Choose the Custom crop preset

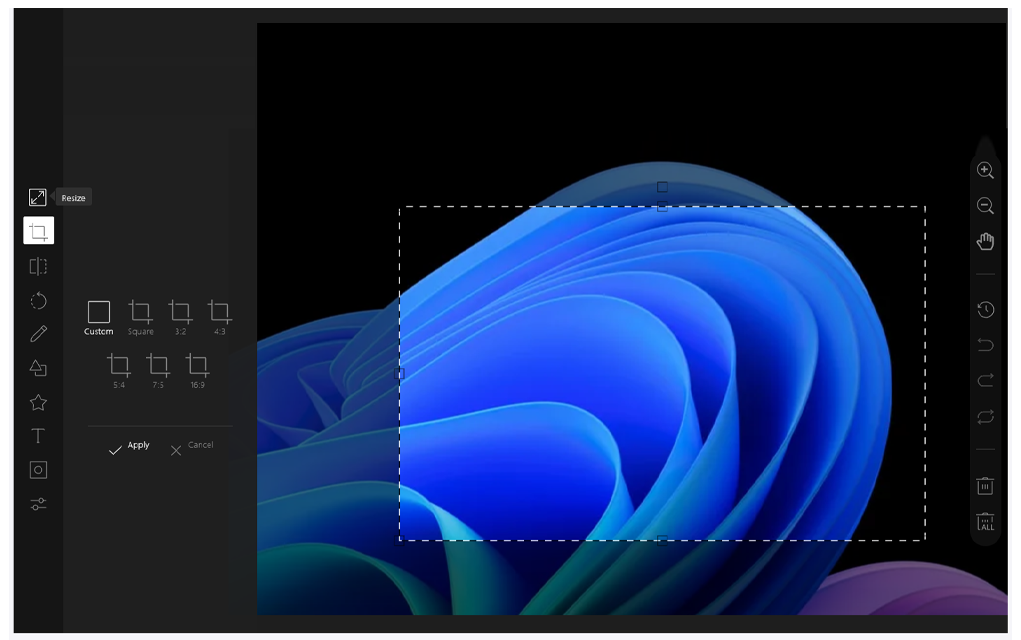point(98,317)
